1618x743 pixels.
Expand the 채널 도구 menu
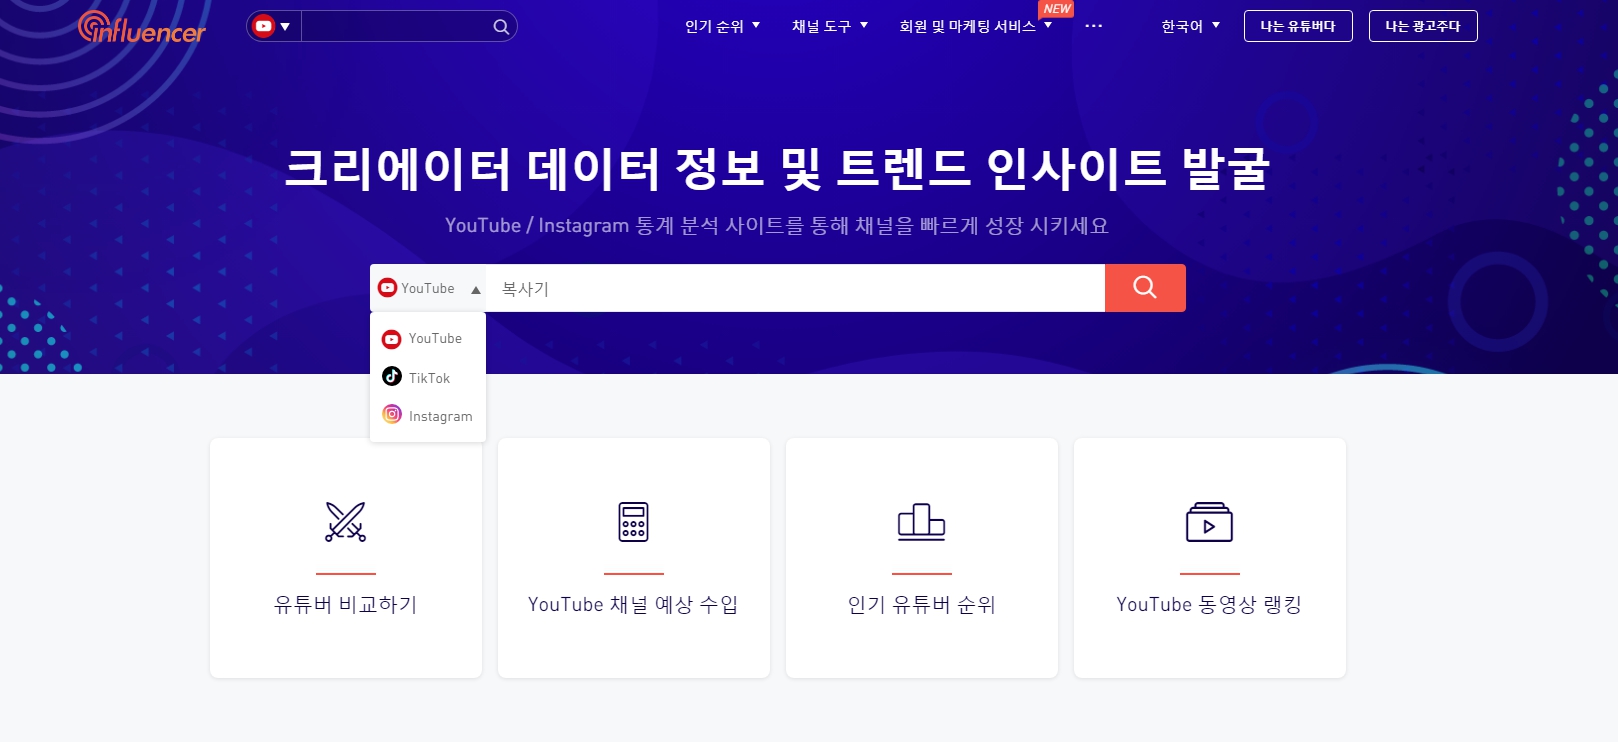coord(829,26)
